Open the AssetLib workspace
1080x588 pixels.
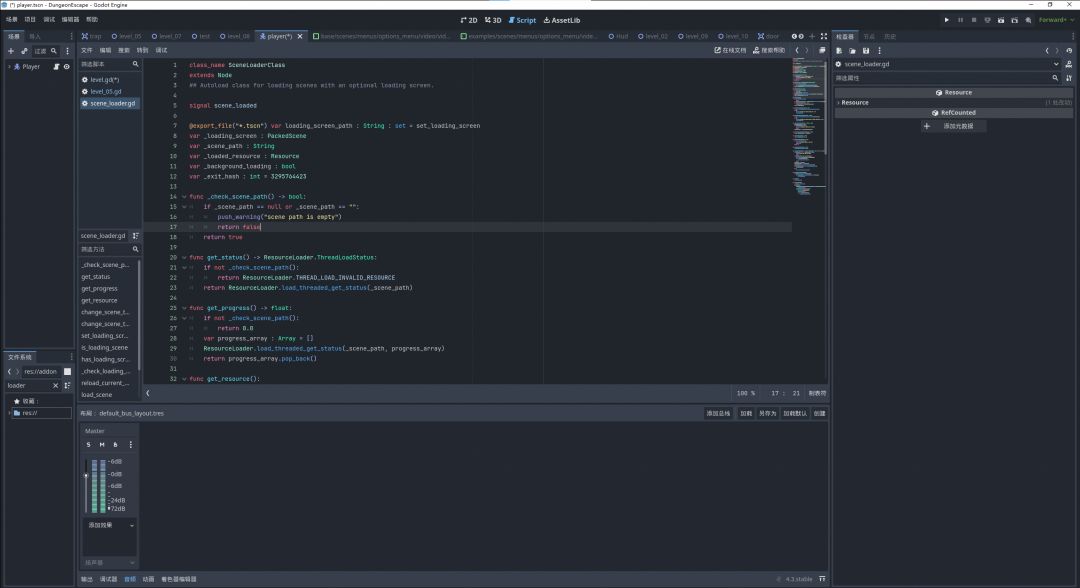click(562, 20)
